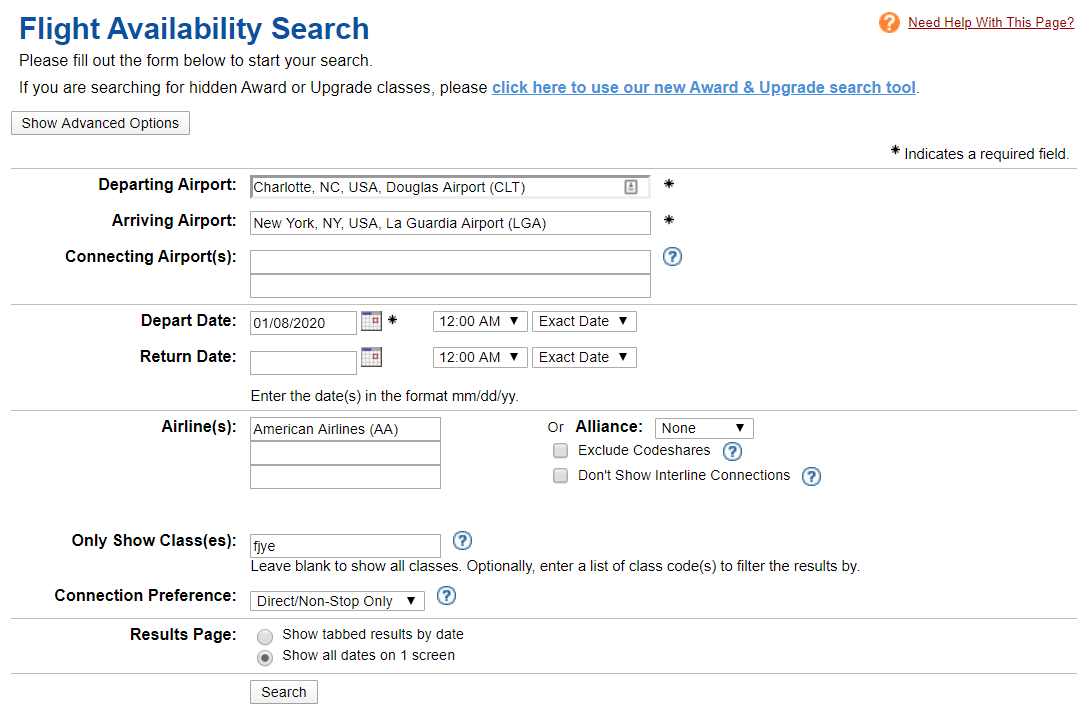Click help icon beside Only Show Class(es)

coord(462,541)
